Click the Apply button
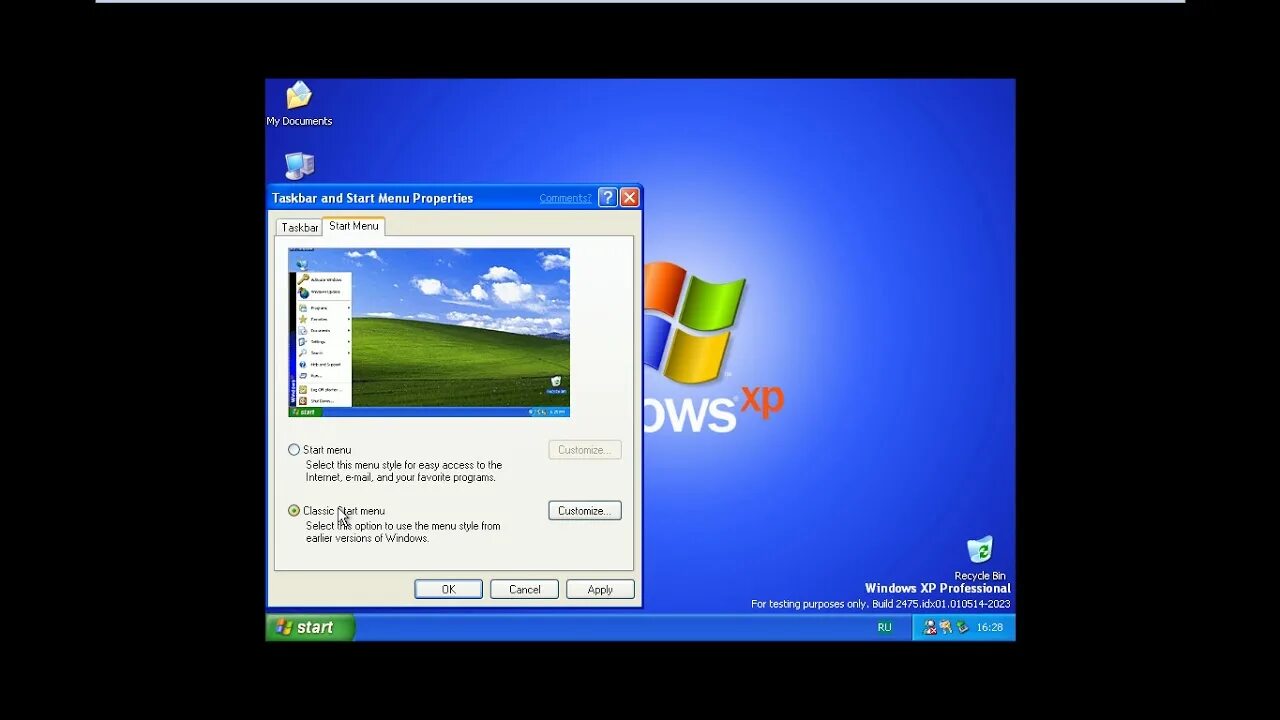Image resolution: width=1280 pixels, height=720 pixels. [600, 590]
